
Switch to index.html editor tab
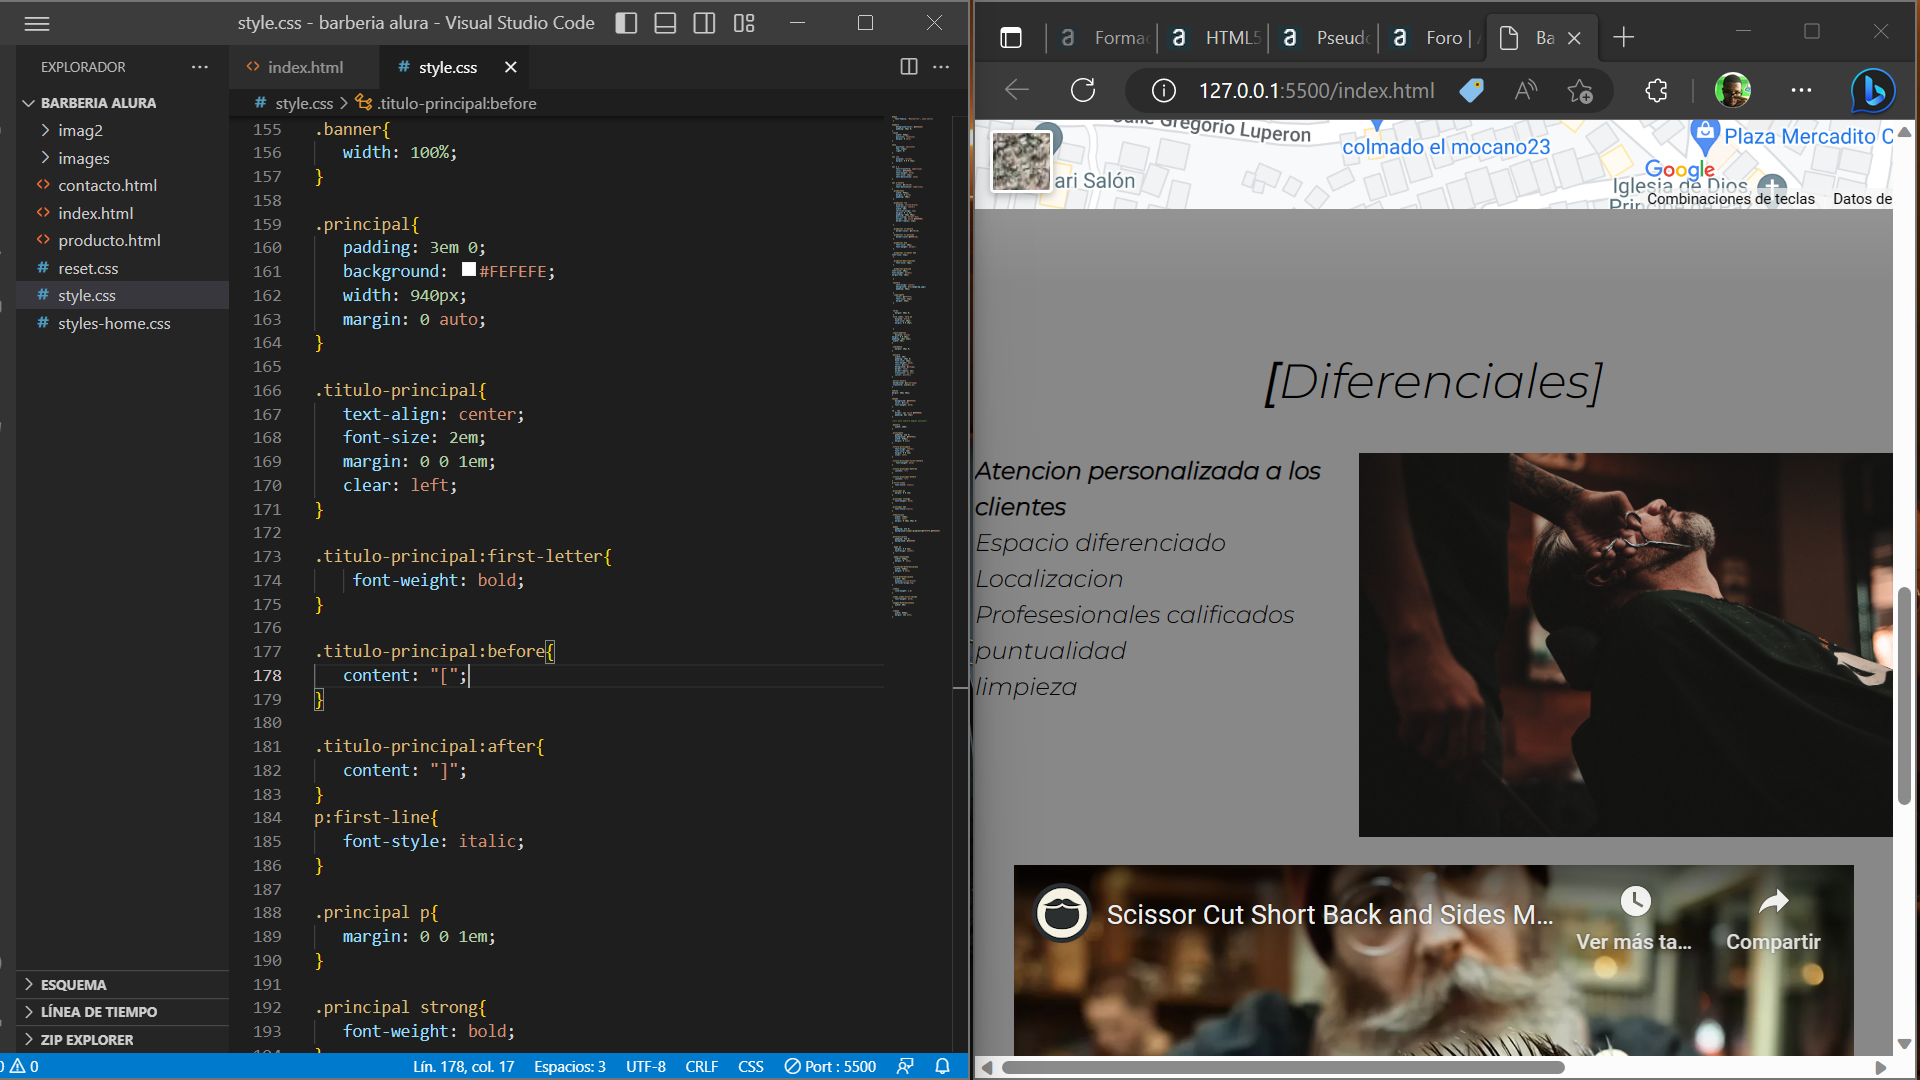click(x=305, y=67)
